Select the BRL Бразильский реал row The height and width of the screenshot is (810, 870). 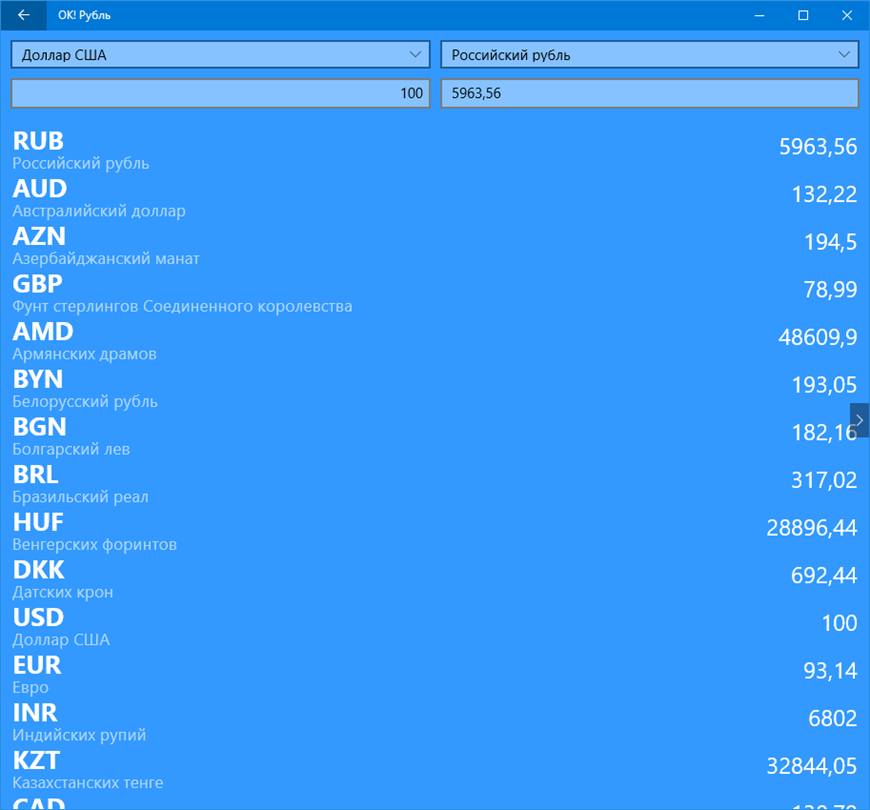435,483
